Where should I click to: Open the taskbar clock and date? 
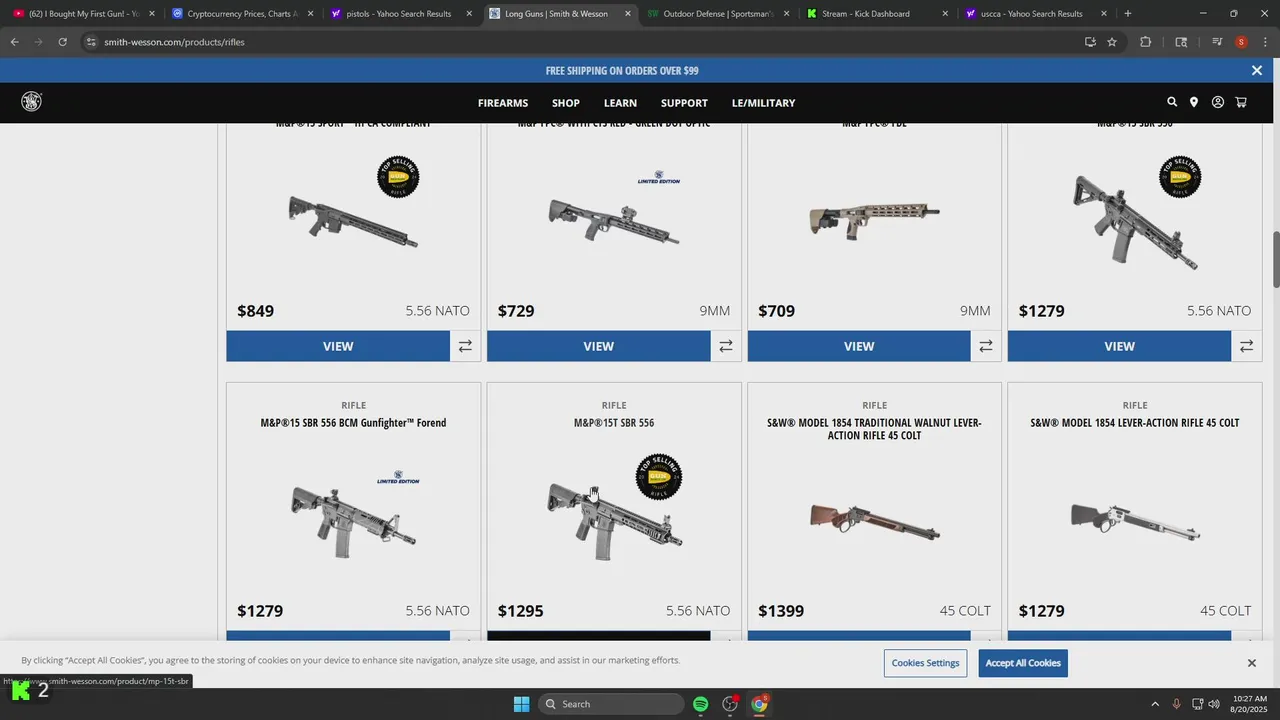1250,704
